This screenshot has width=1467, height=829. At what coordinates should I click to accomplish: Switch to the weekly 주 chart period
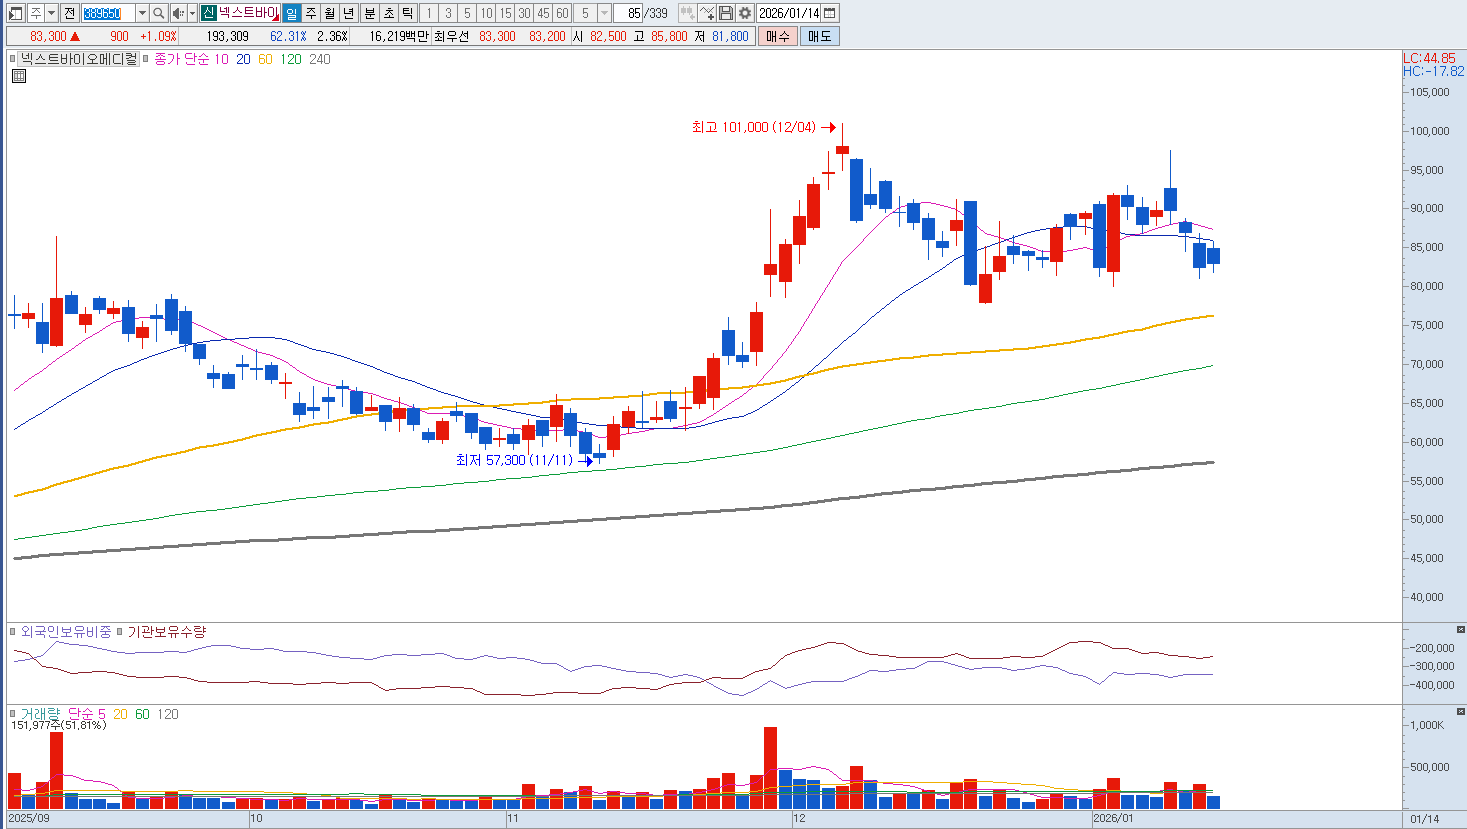click(310, 13)
